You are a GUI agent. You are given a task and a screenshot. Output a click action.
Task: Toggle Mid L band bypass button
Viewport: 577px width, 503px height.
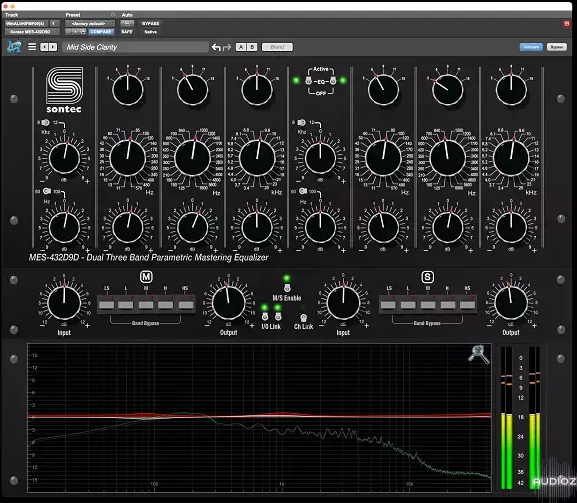pos(126,304)
